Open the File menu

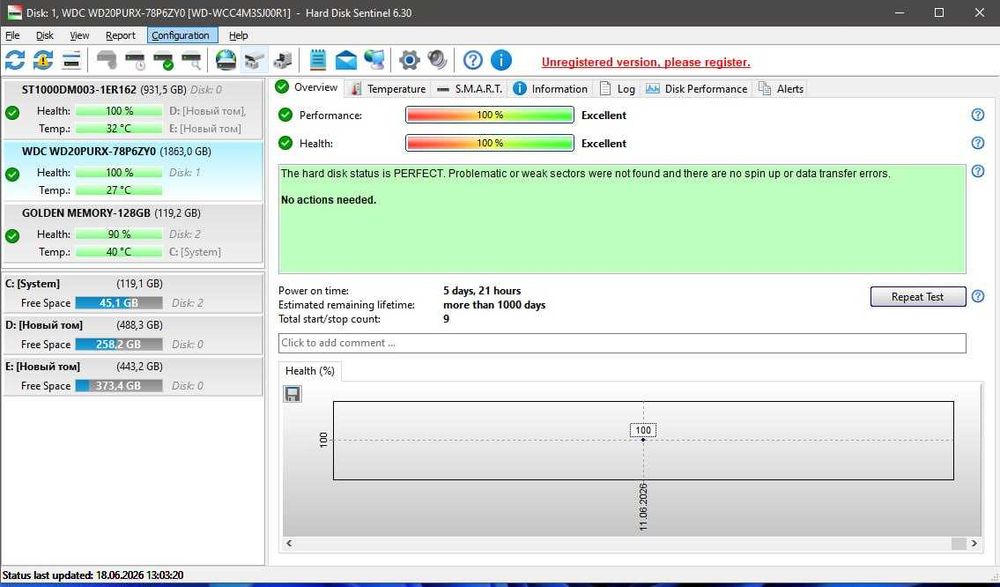pyautogui.click(x=12, y=35)
